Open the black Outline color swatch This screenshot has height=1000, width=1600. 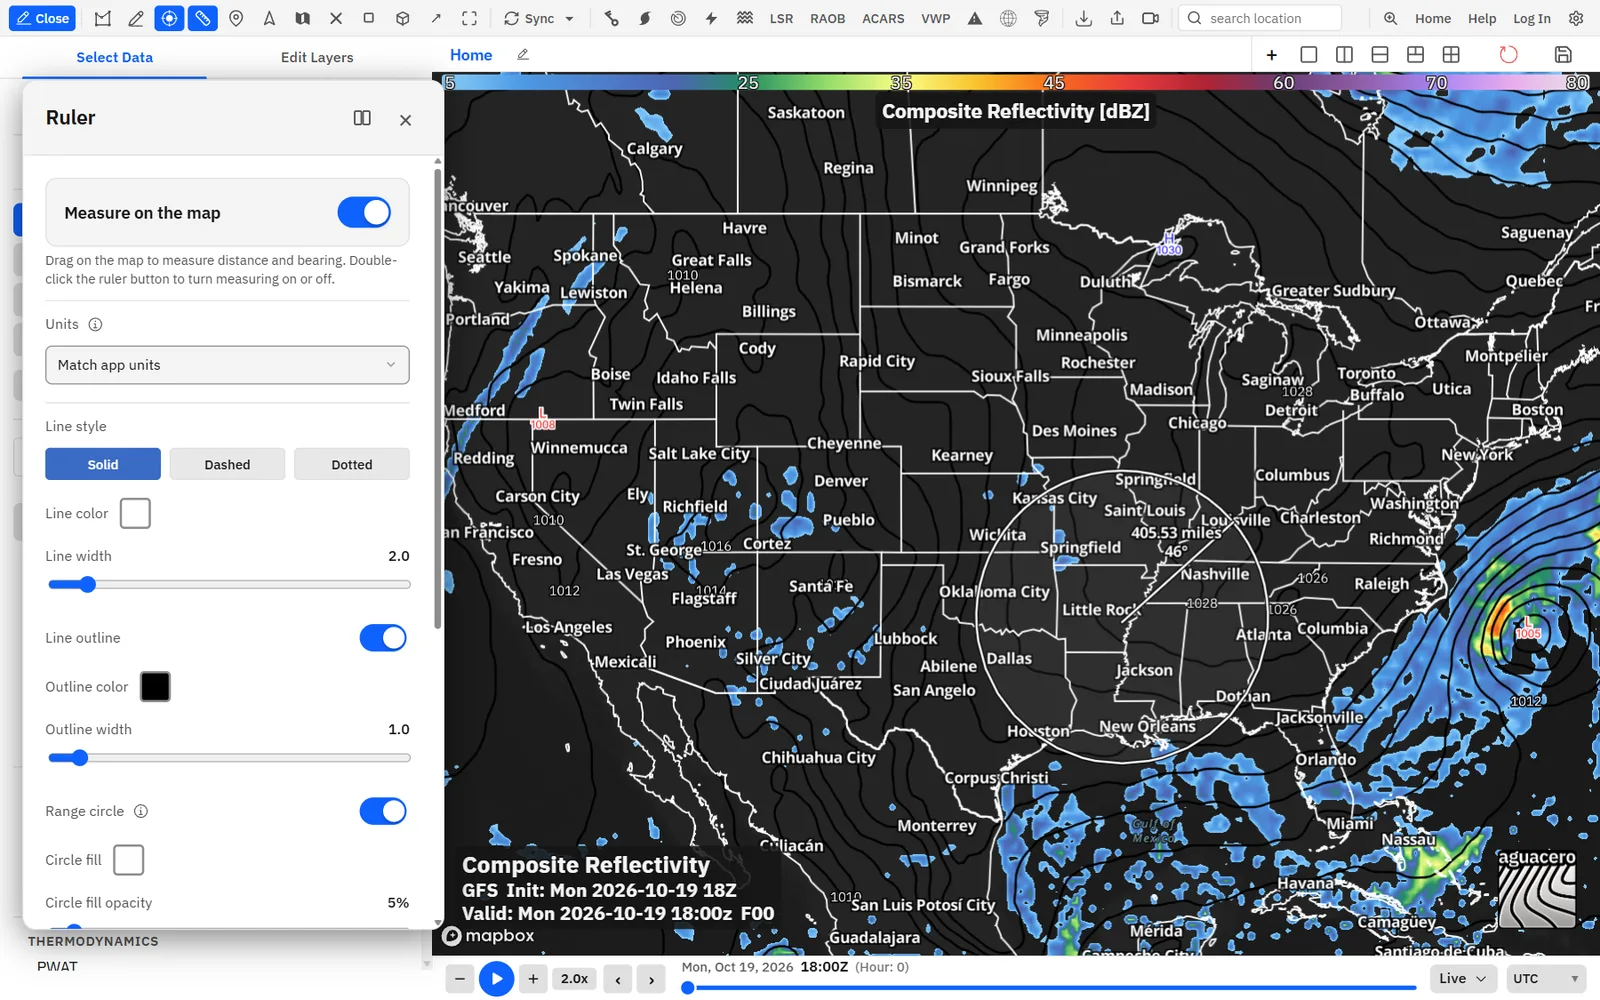click(155, 686)
